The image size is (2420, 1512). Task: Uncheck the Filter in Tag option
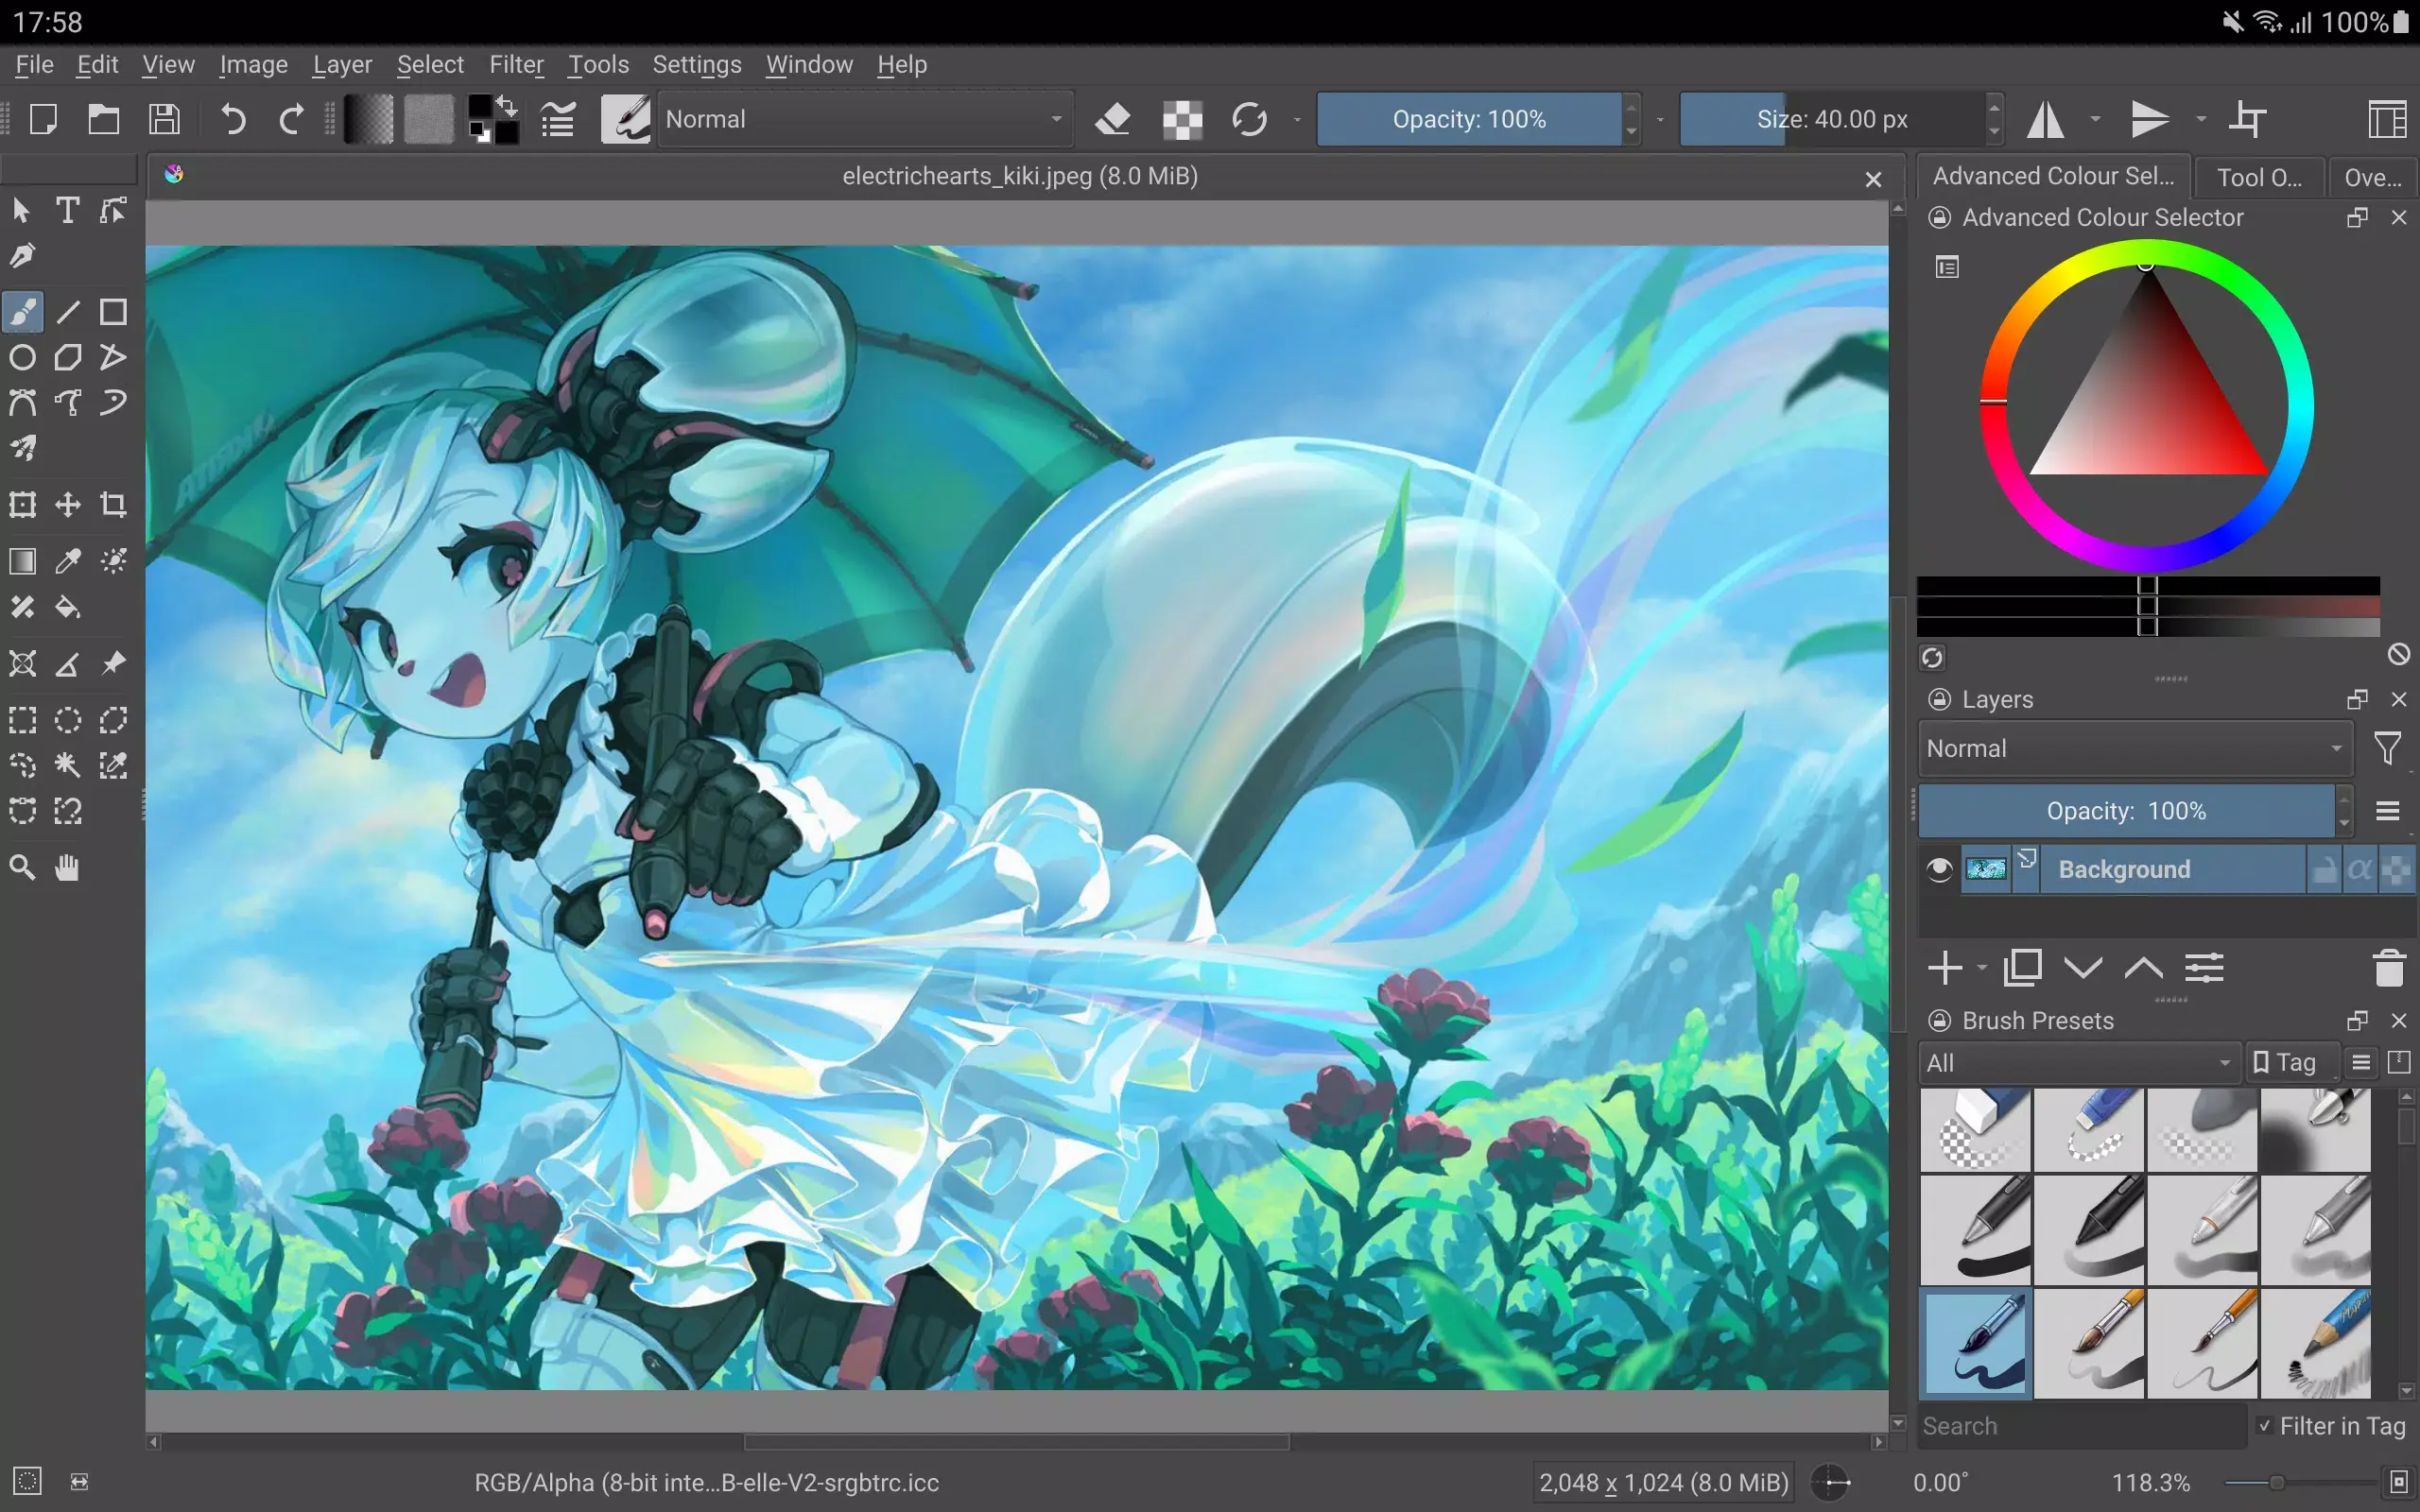click(2267, 1425)
